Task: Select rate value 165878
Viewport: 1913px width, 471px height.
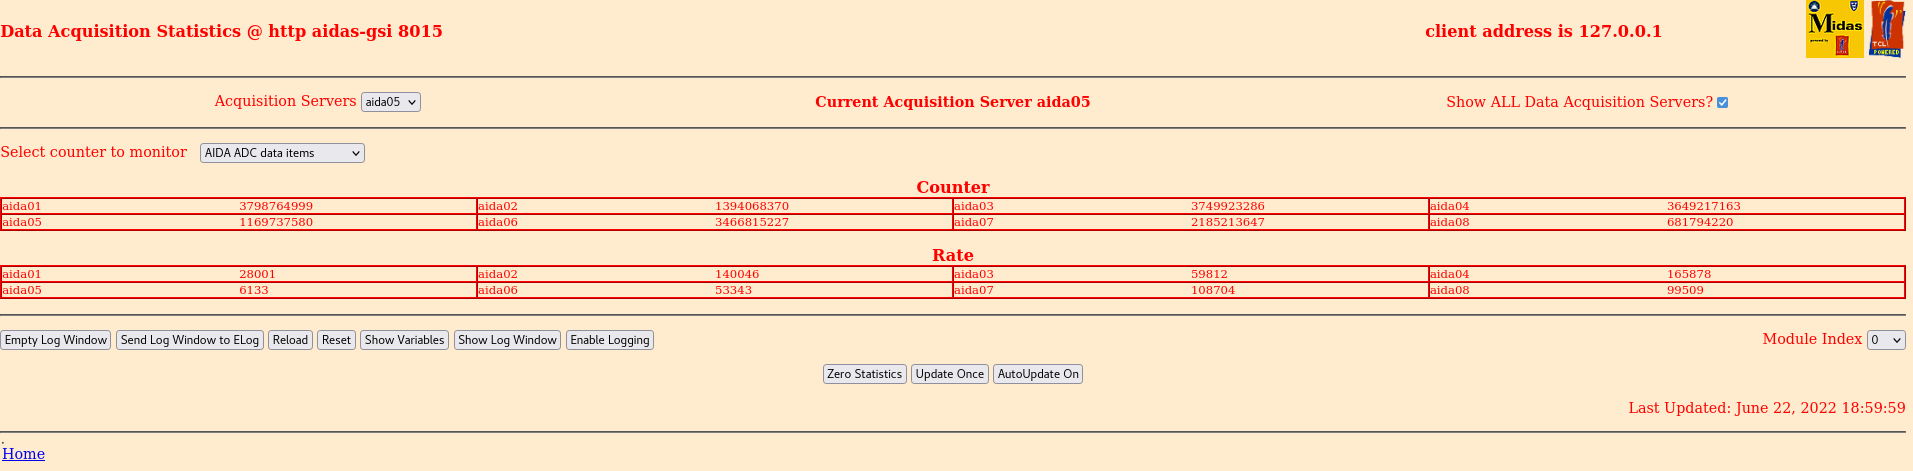Action: [1689, 274]
